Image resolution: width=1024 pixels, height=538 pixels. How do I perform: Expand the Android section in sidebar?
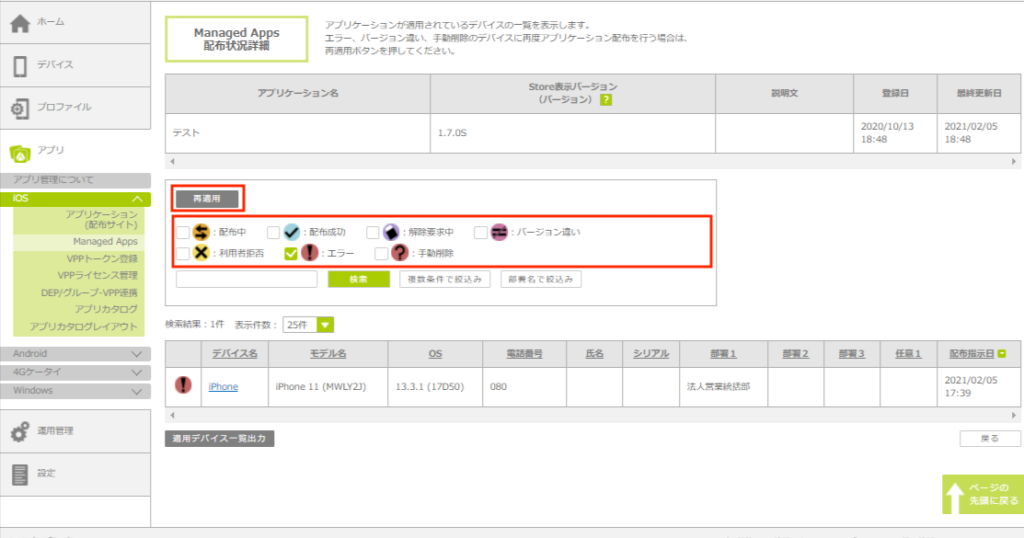point(136,354)
